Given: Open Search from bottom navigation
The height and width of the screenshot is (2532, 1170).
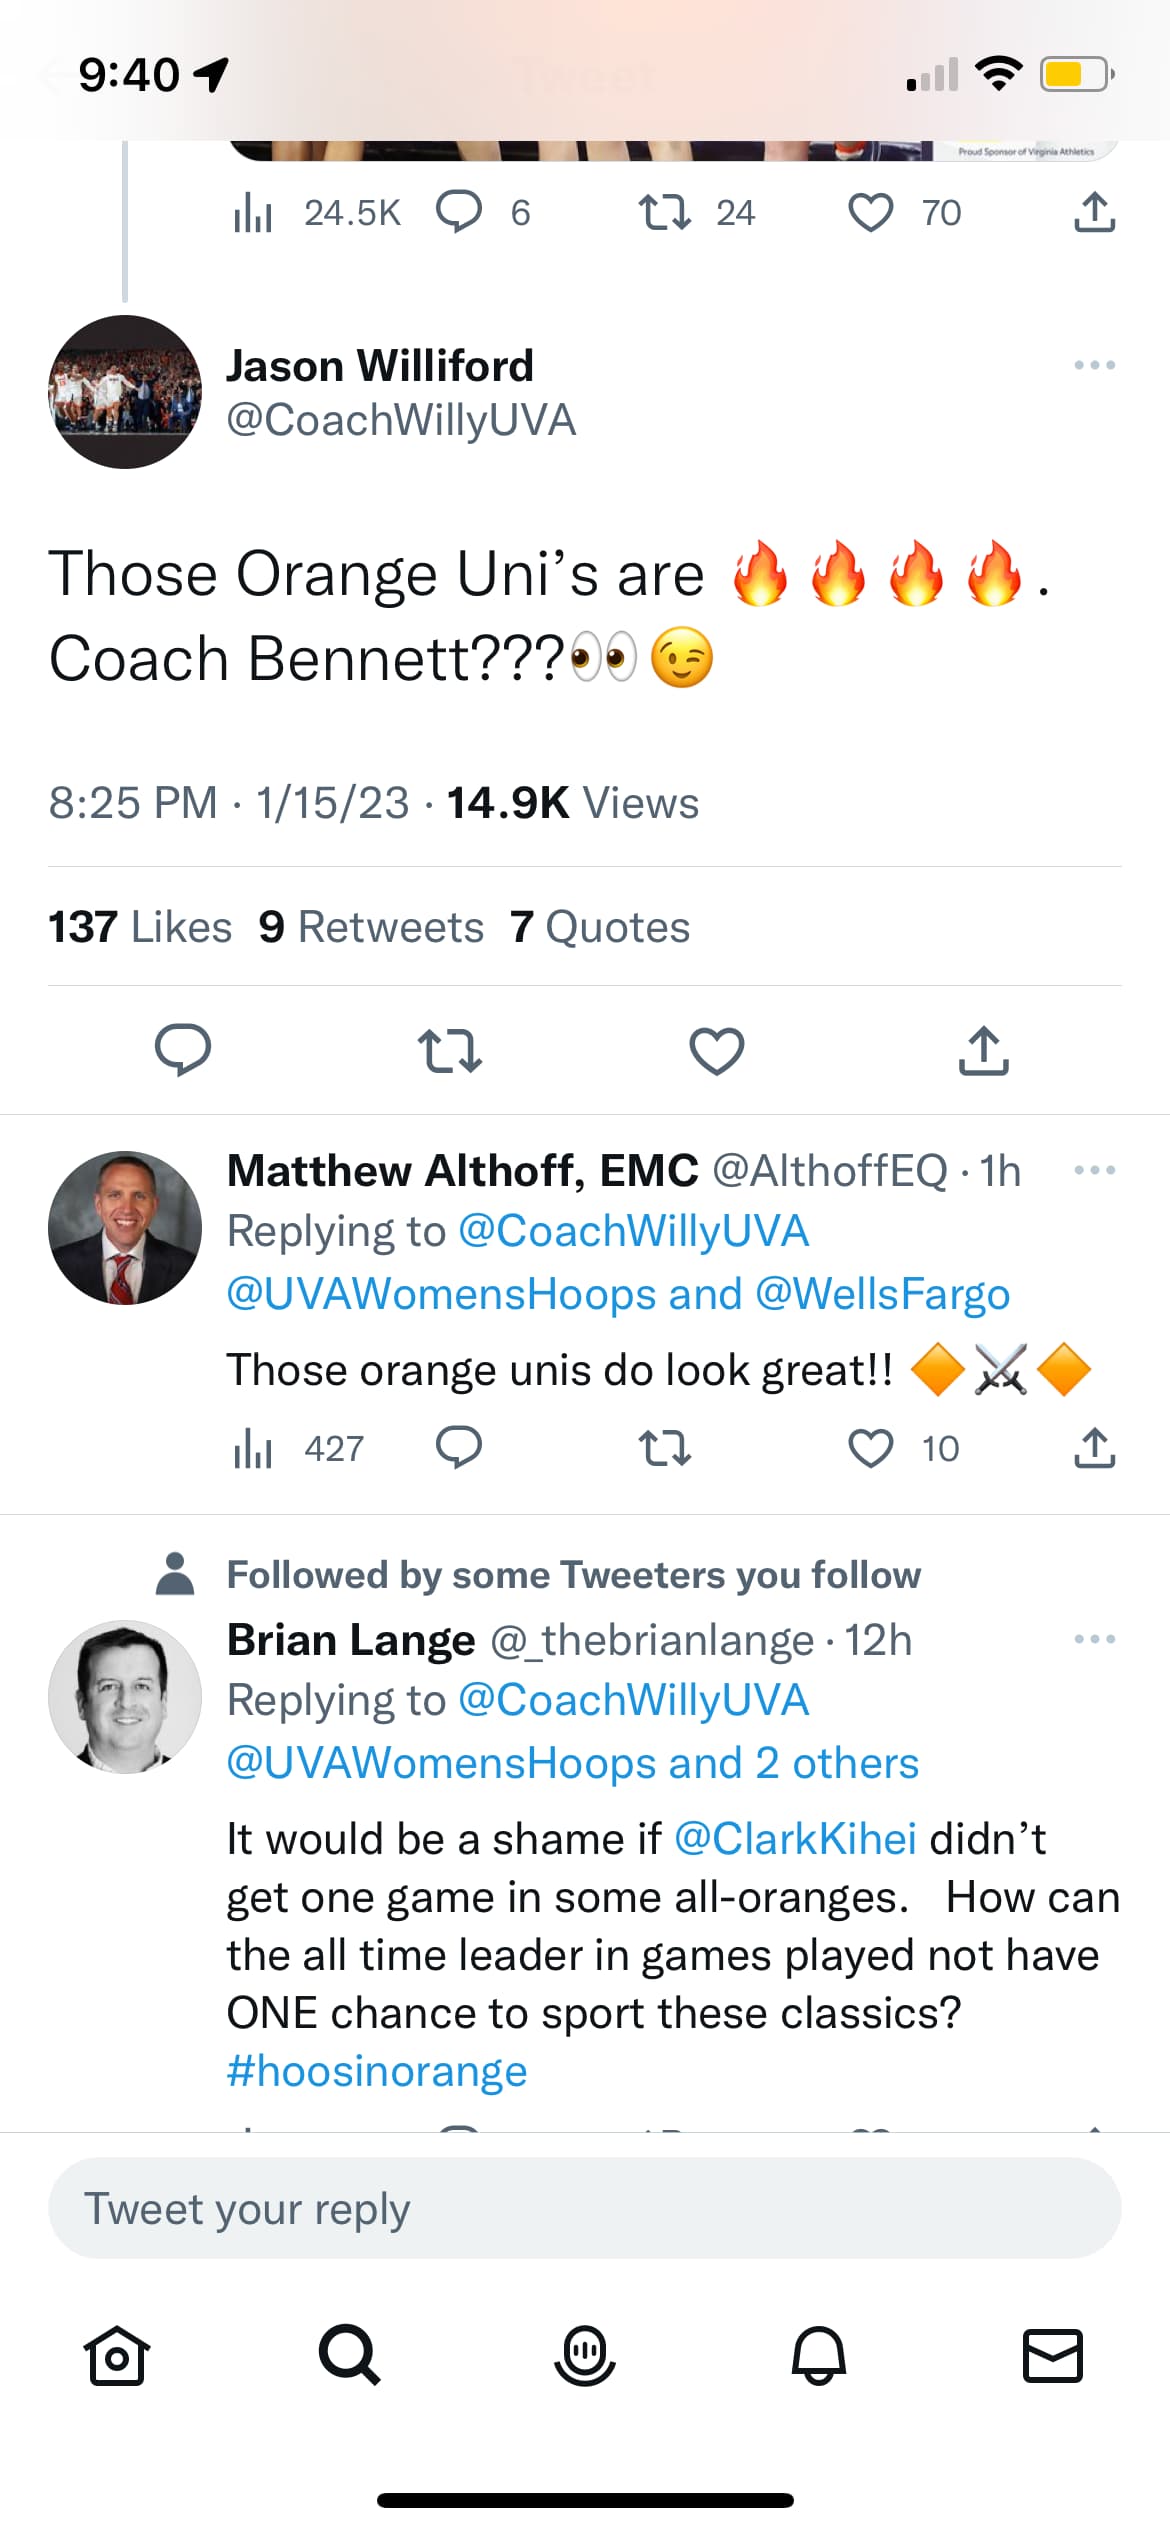Looking at the screenshot, I should [x=349, y=2354].
